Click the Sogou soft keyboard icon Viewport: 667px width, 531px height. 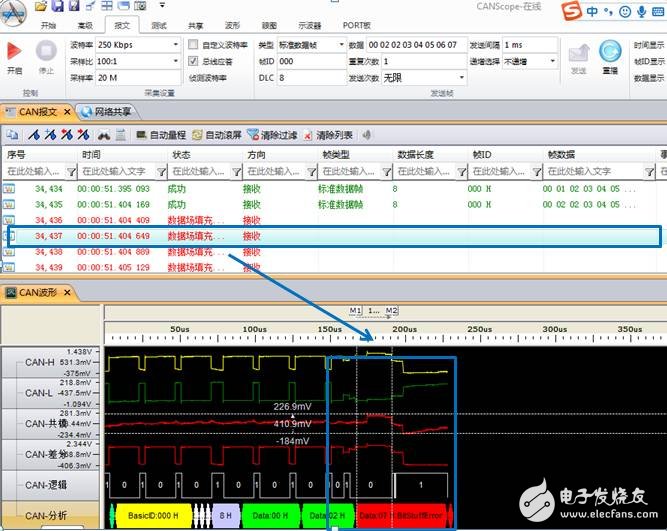point(658,11)
